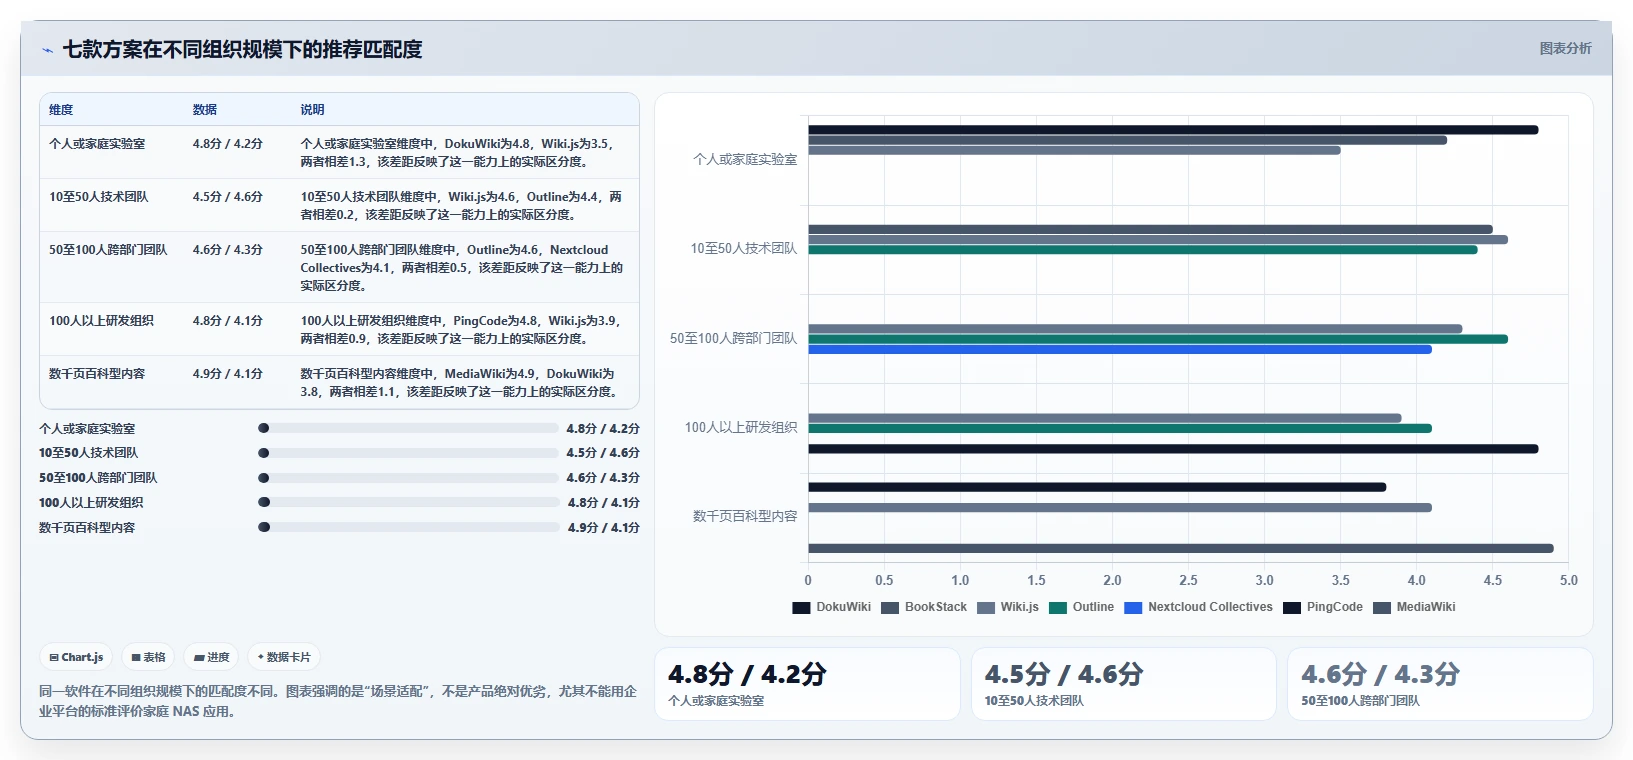The width and height of the screenshot is (1633, 760).
Task: Click chart axis label 100人以上研发组织
Action: (x=741, y=428)
